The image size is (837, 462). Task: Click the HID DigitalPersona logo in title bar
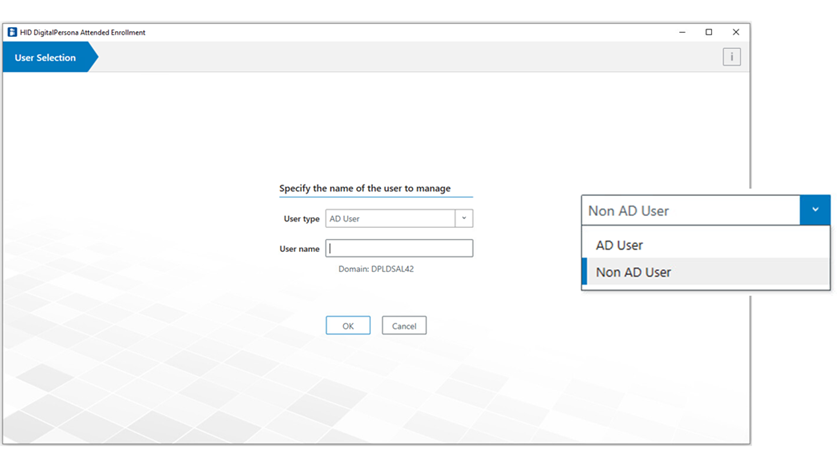click(x=12, y=32)
